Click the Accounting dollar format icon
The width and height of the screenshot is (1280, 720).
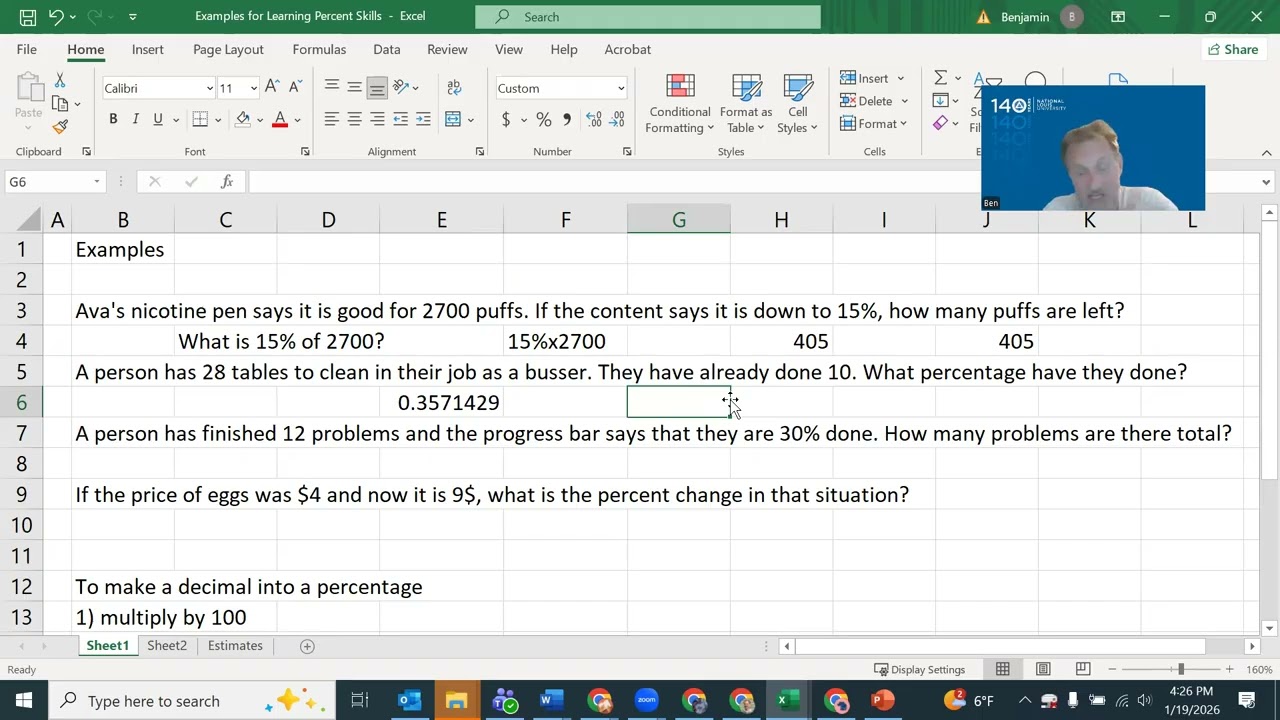(x=506, y=119)
